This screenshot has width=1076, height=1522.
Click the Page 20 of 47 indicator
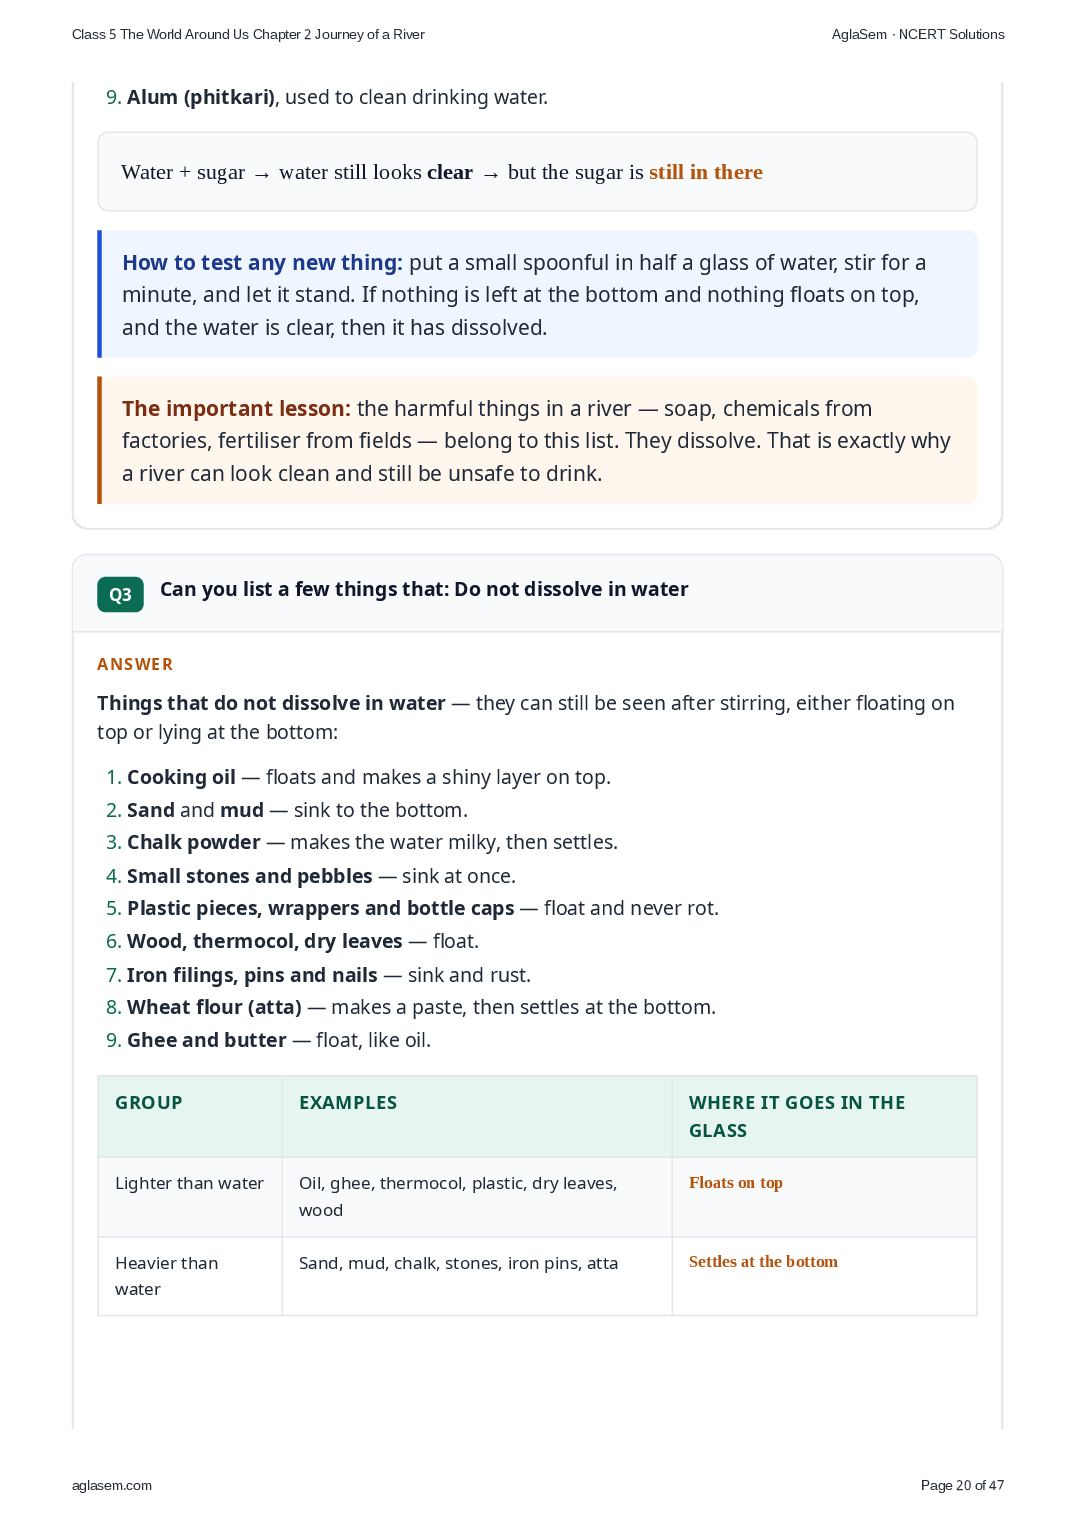tap(962, 1485)
